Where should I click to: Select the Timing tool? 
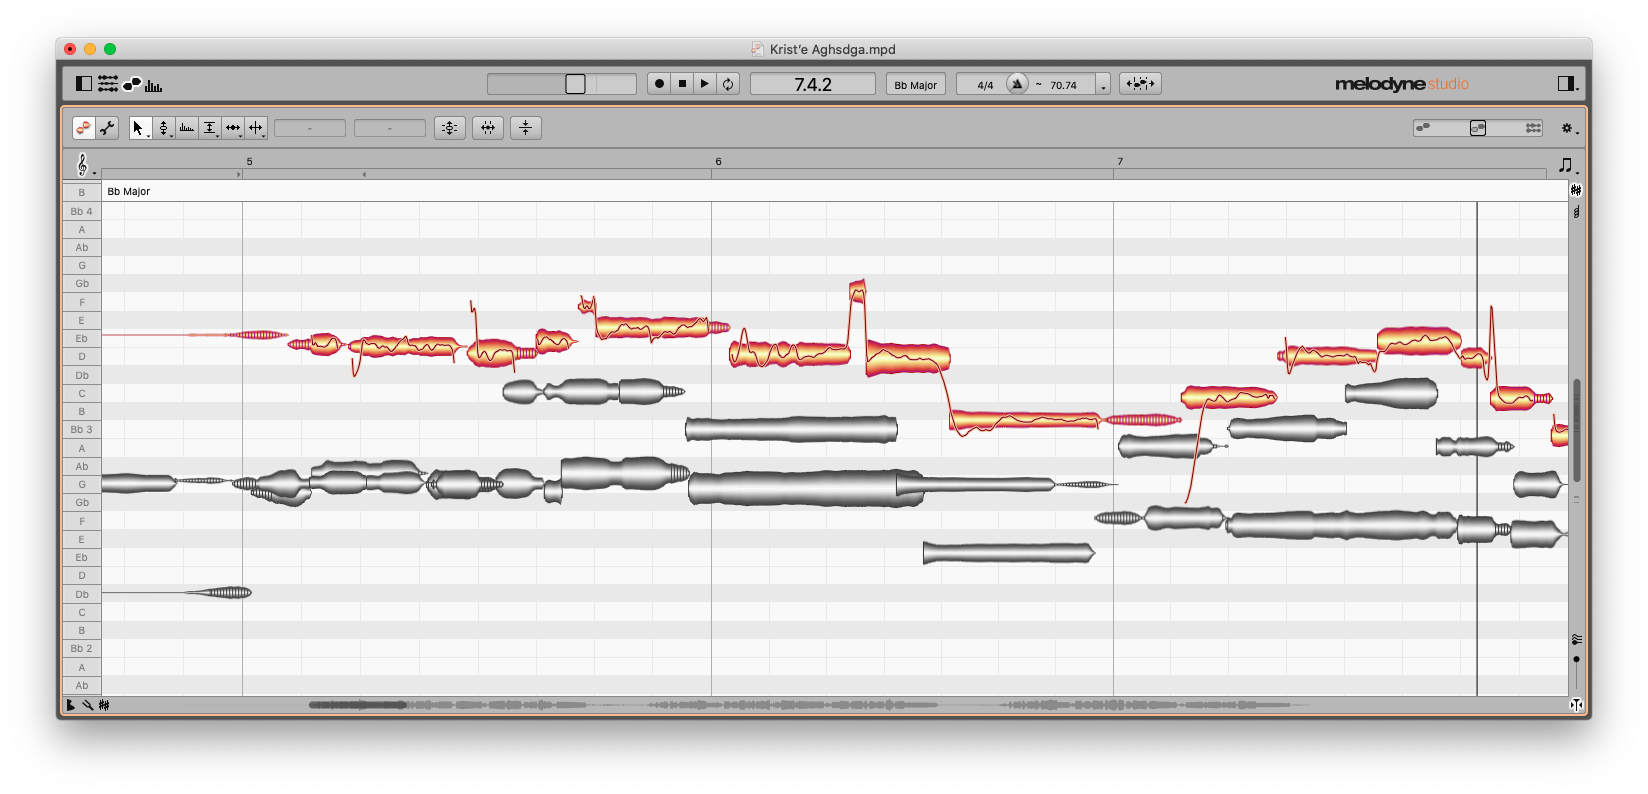(233, 128)
